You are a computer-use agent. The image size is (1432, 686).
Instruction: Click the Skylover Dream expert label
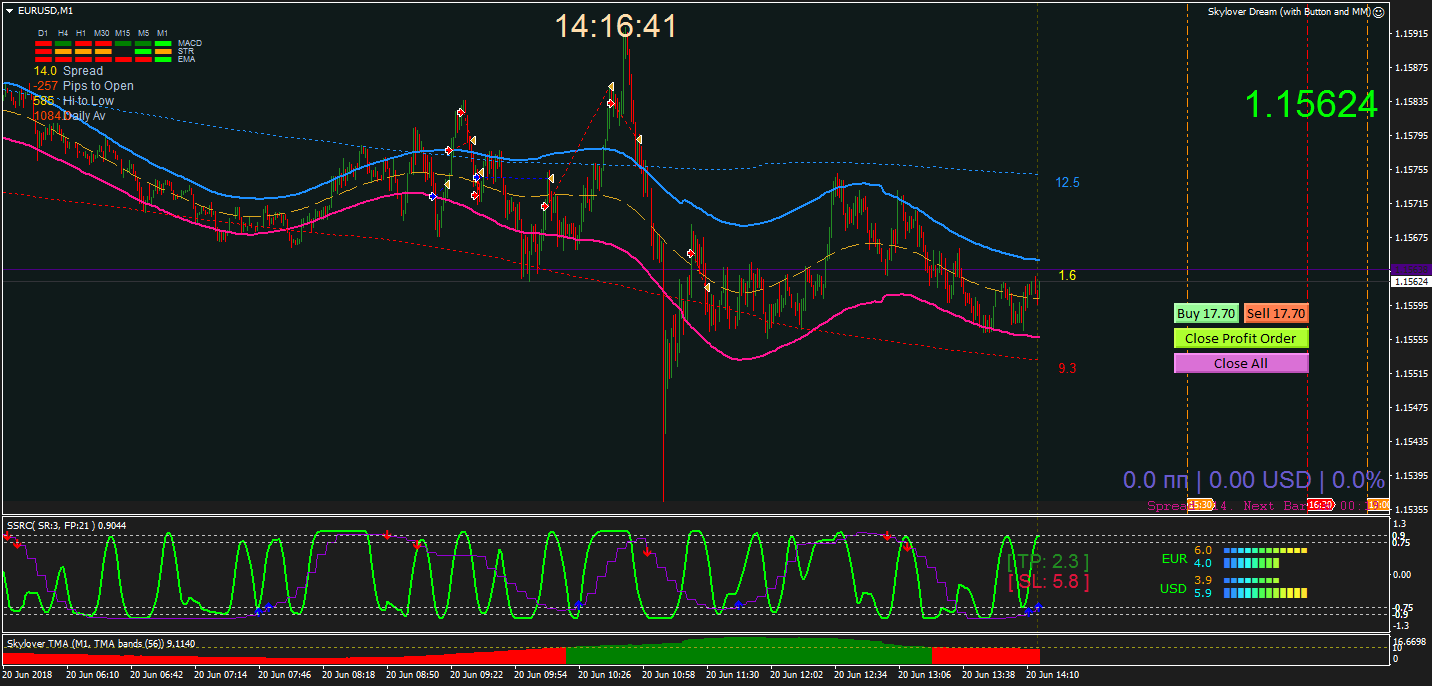1288,12
